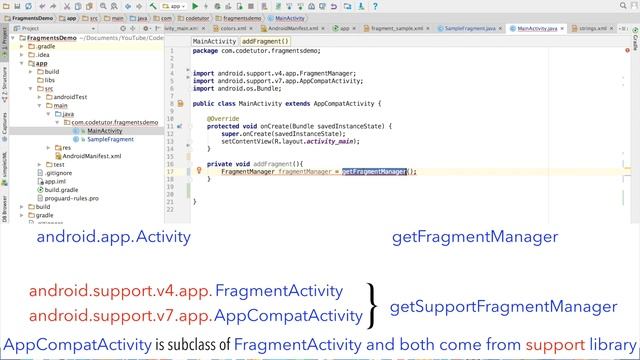
Task: Click red error indicator atop editor scrollbar
Action: click(x=627, y=50)
